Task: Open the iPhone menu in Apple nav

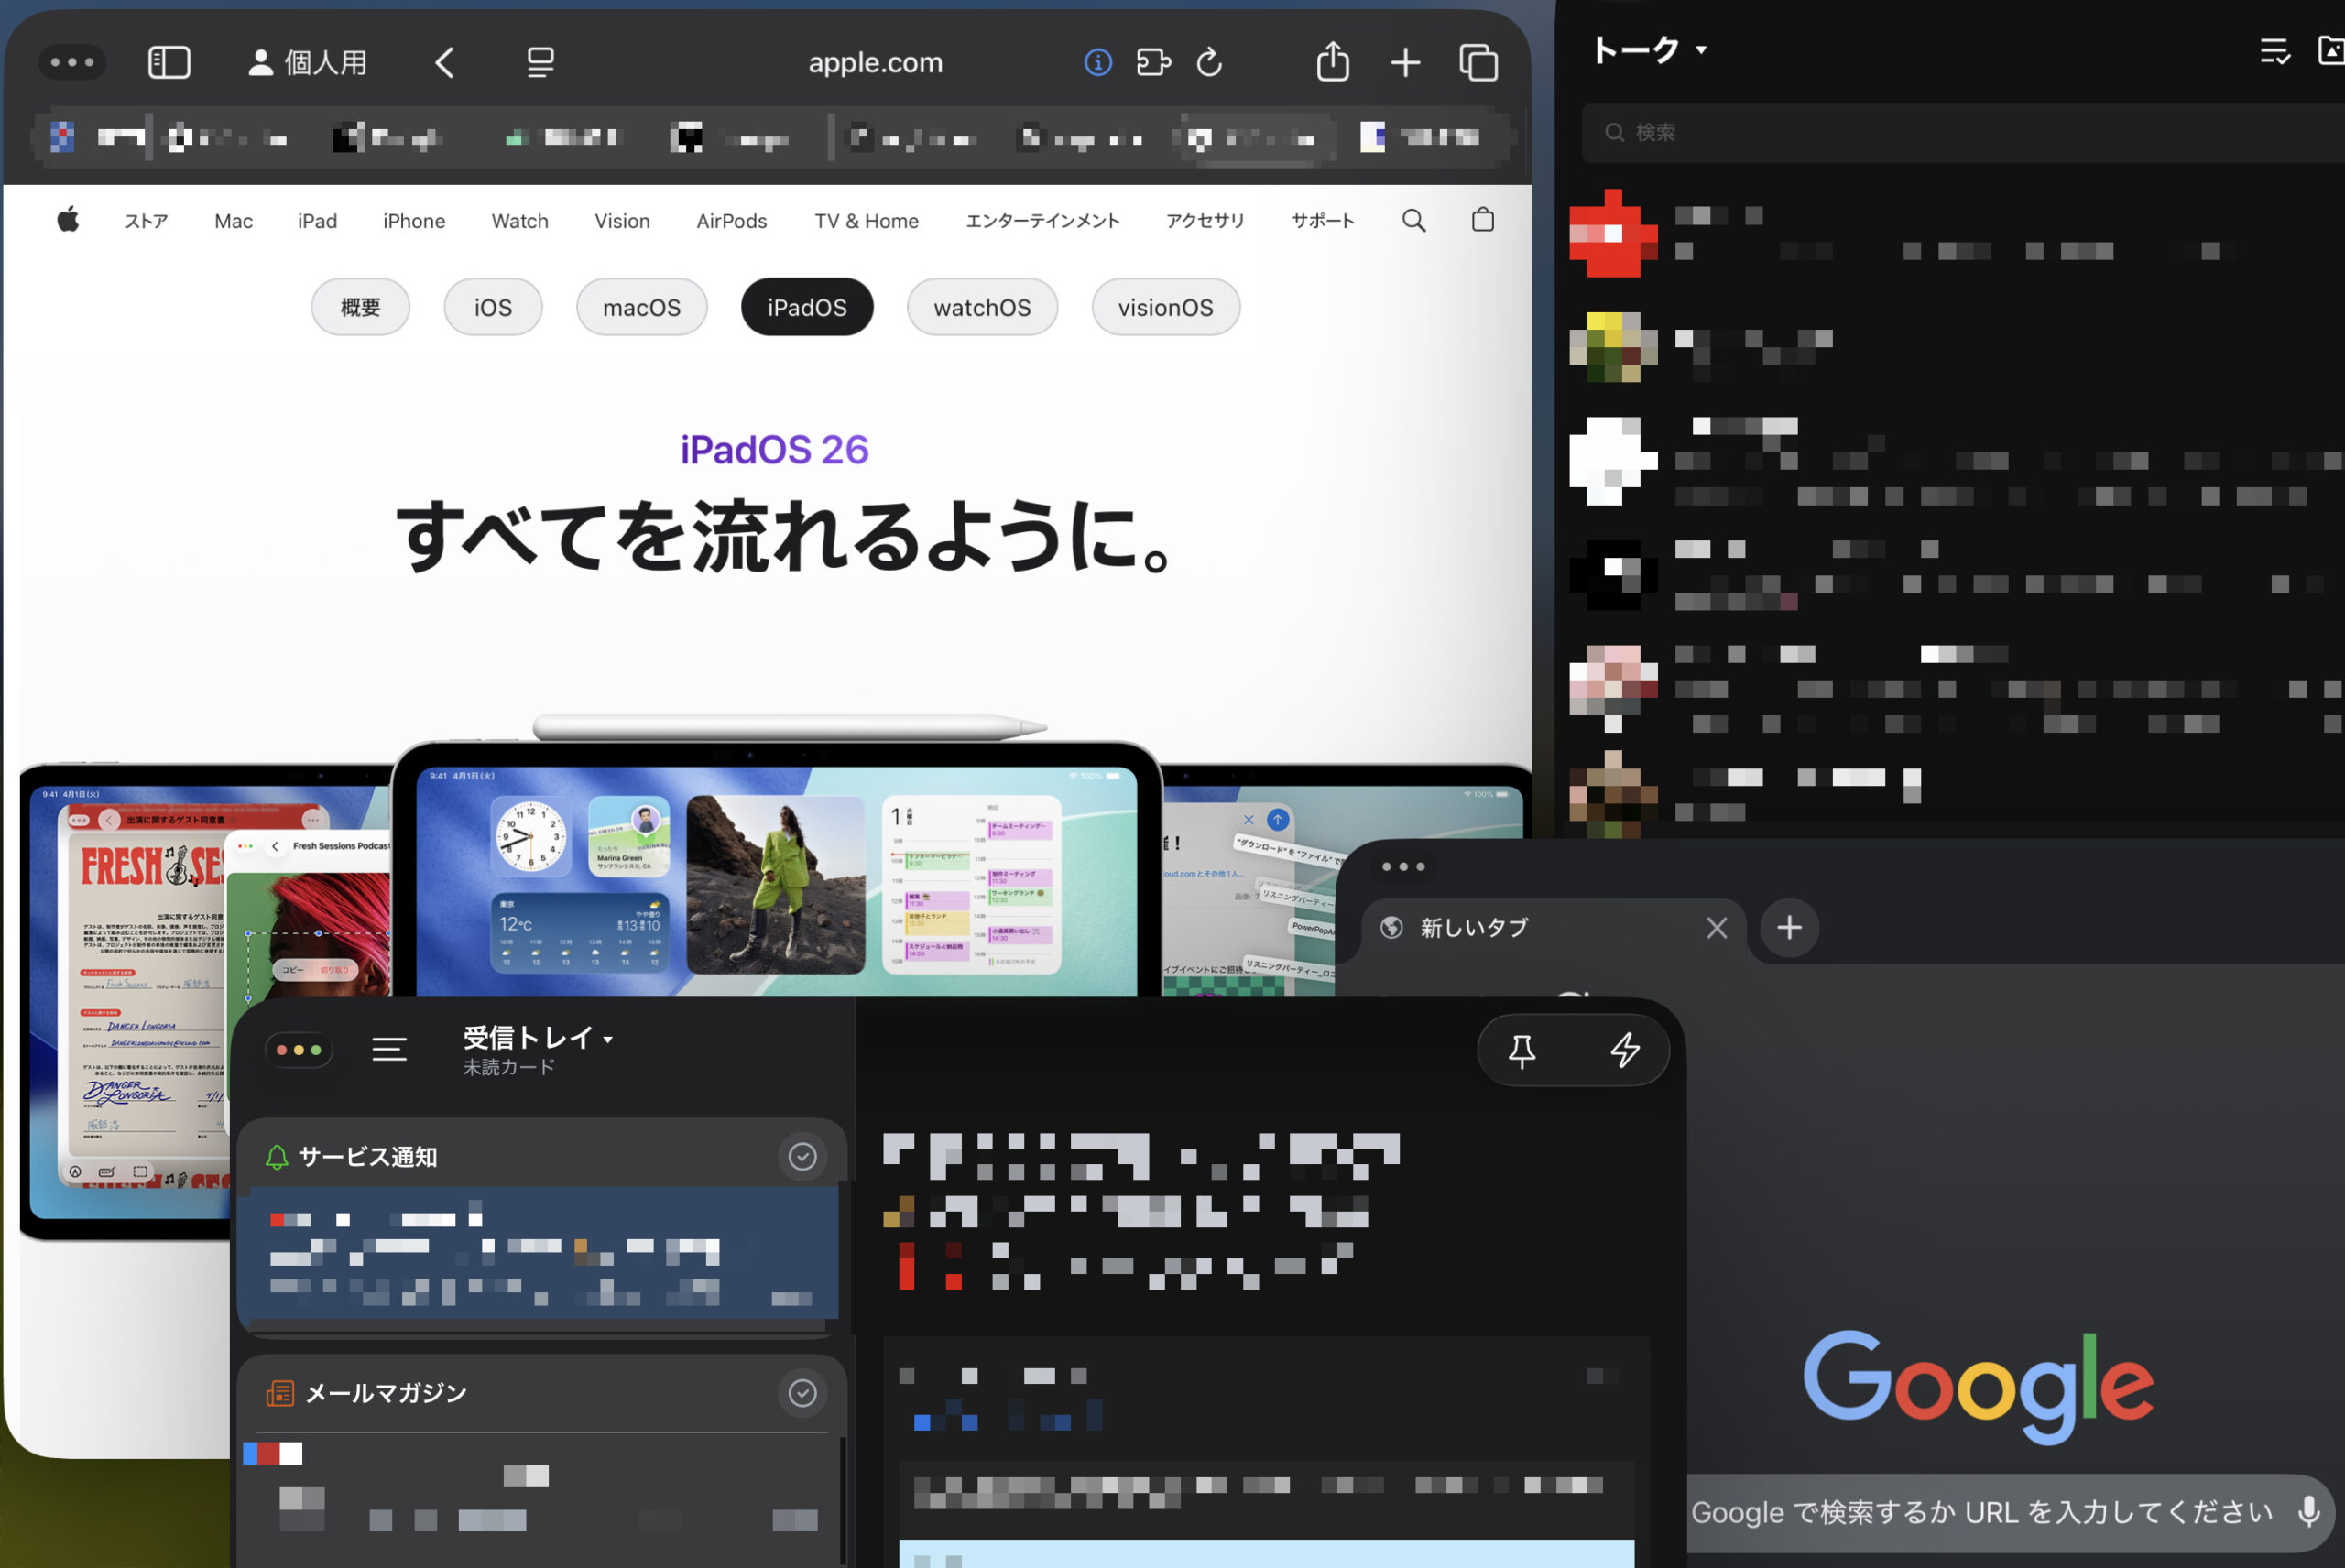Action: 414,221
